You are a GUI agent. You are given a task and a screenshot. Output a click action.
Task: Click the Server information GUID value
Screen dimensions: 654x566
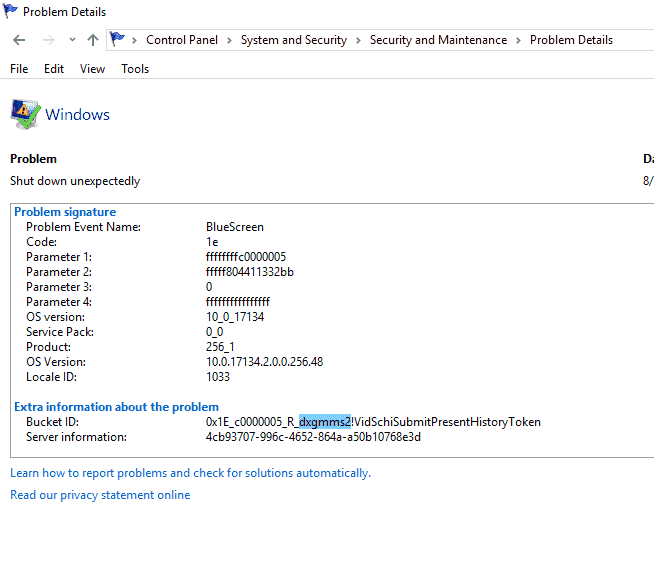[x=313, y=437]
